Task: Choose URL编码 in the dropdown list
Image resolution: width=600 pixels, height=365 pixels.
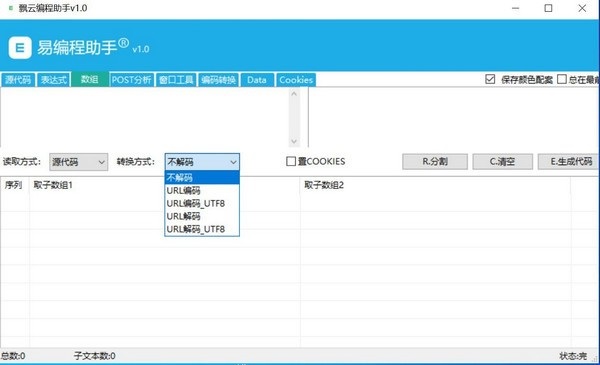Action: click(x=202, y=191)
